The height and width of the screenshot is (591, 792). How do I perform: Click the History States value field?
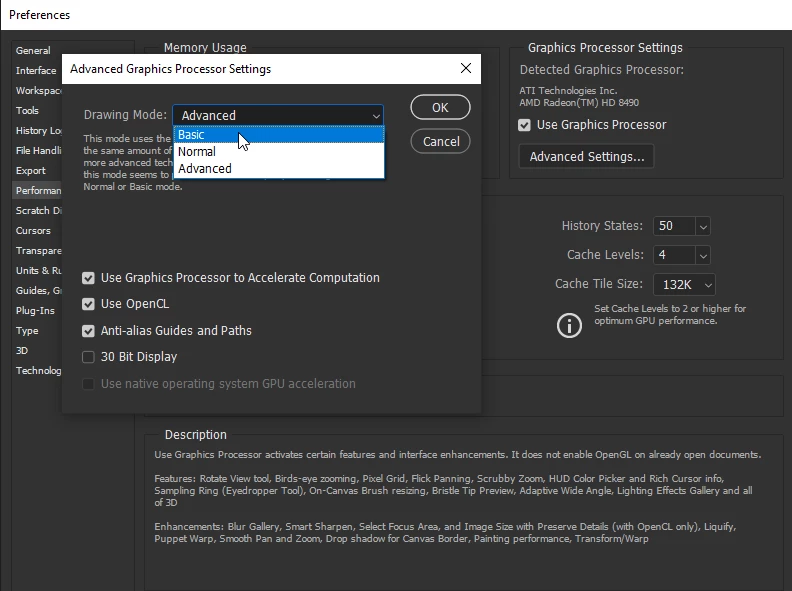(674, 226)
